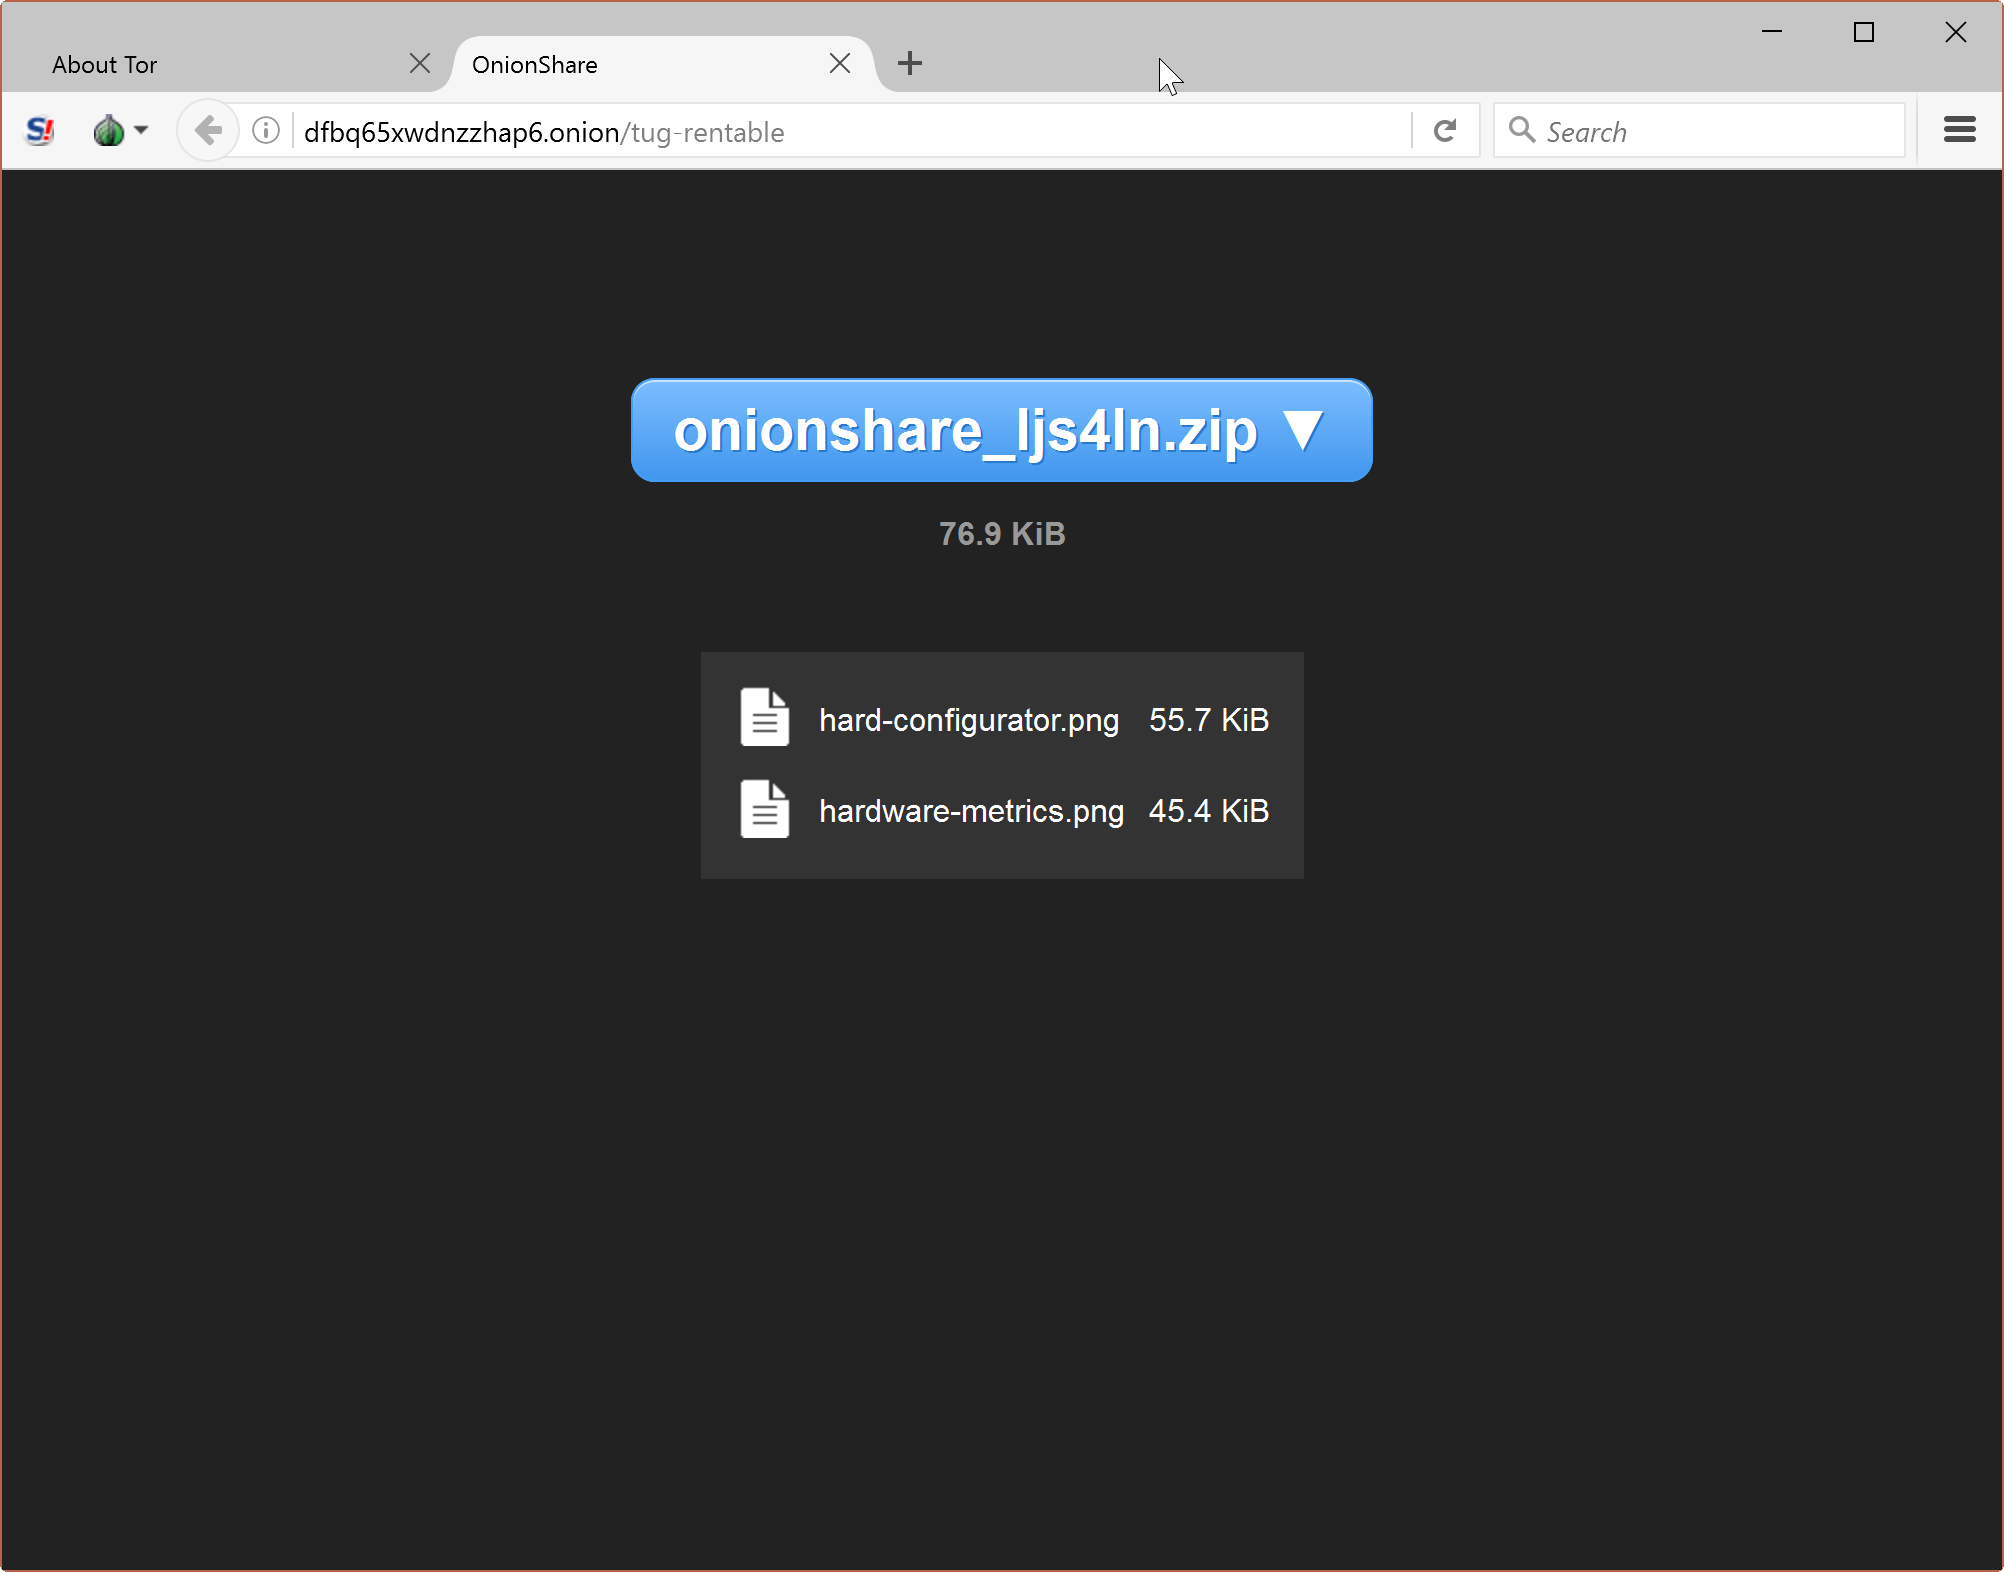Open a new tab with the plus button
Viewport: 2004px width, 1572px height.
[x=910, y=64]
